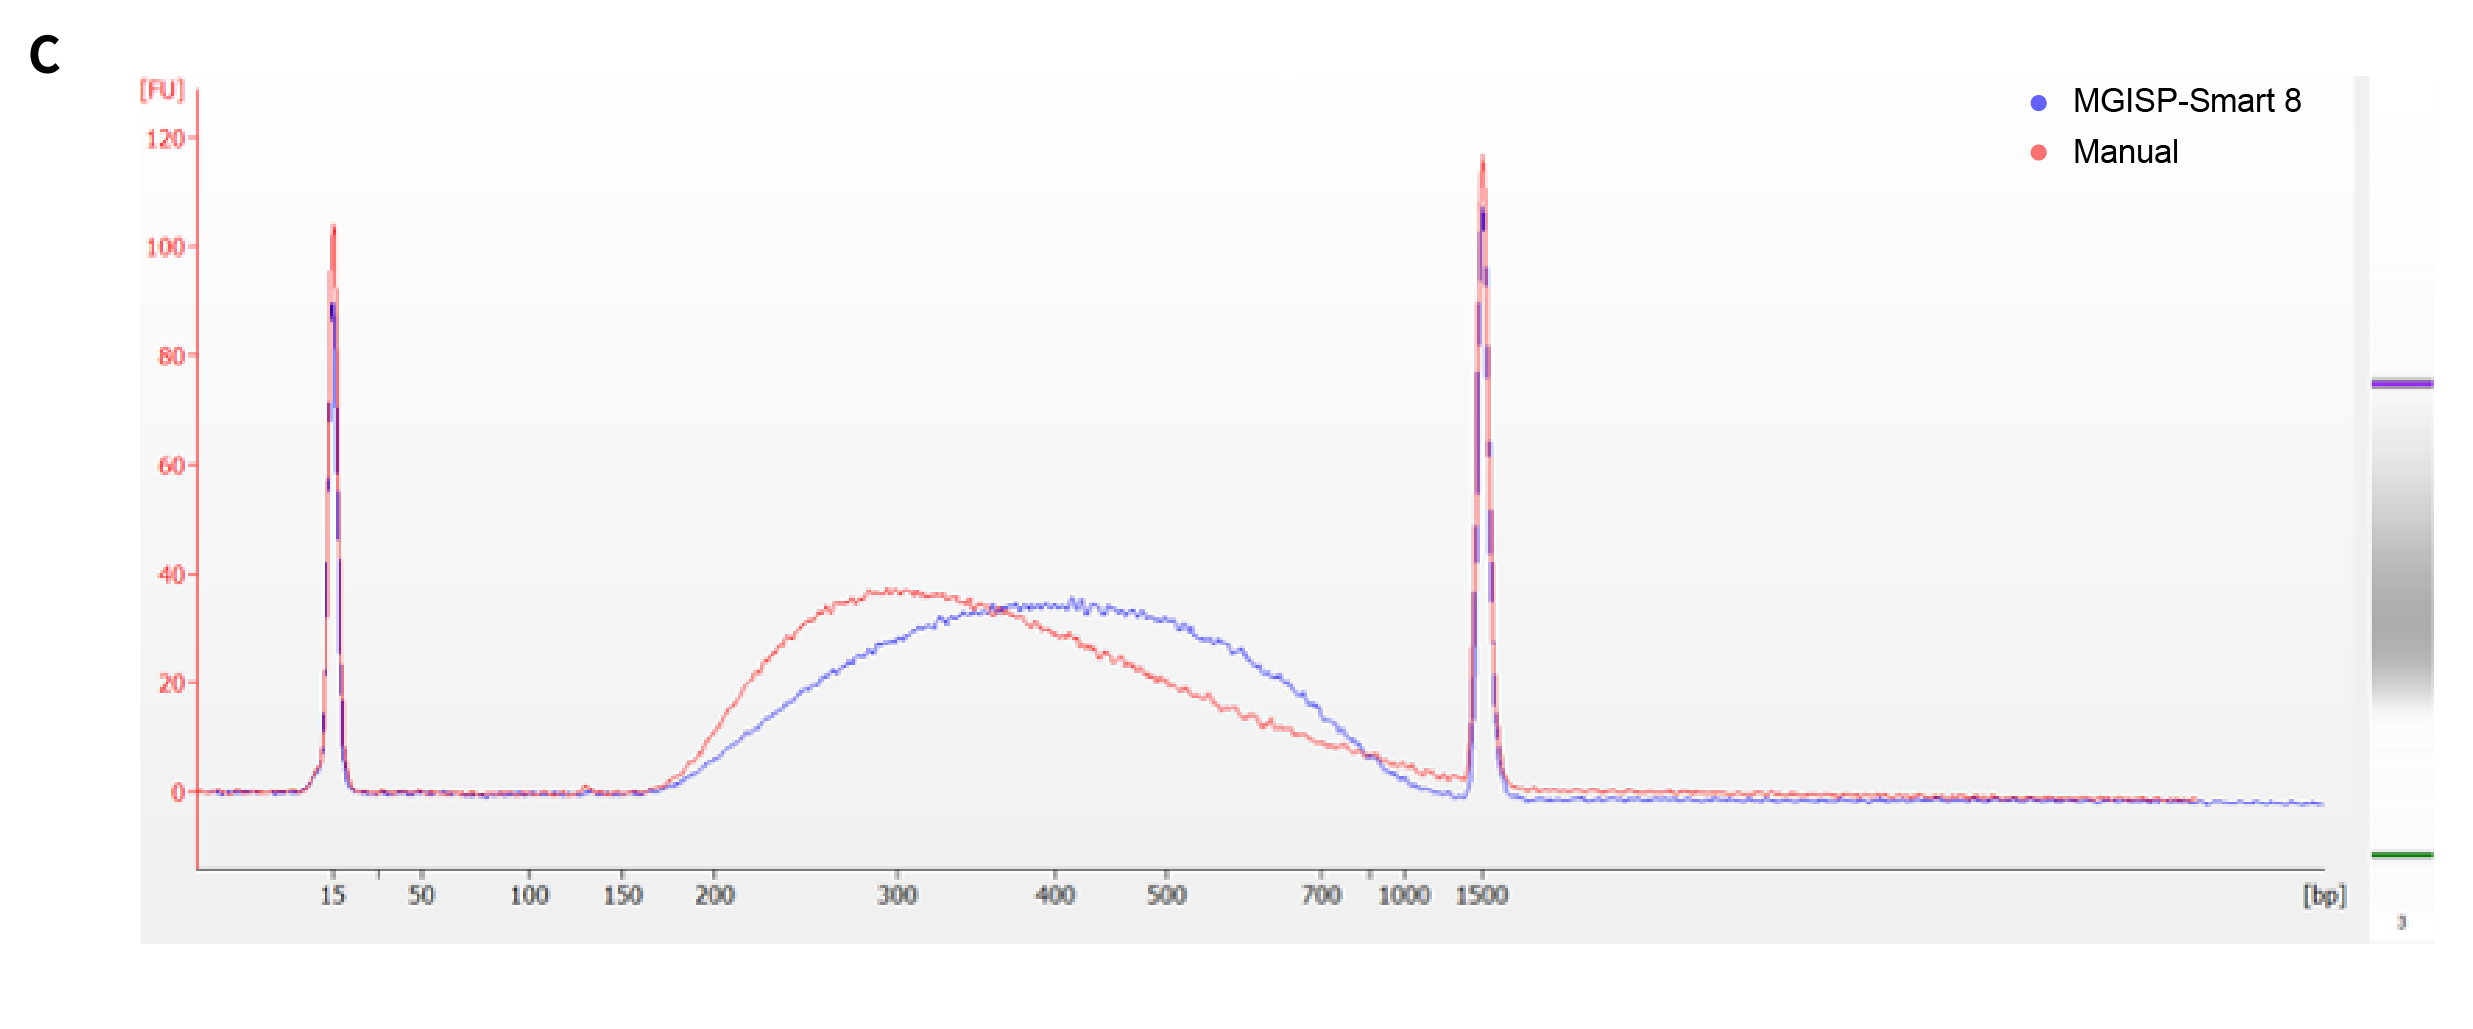The image size is (2473, 1029).
Task: Select the MGISP-Smart 8 legend label
Action: pyautogui.click(x=2186, y=101)
